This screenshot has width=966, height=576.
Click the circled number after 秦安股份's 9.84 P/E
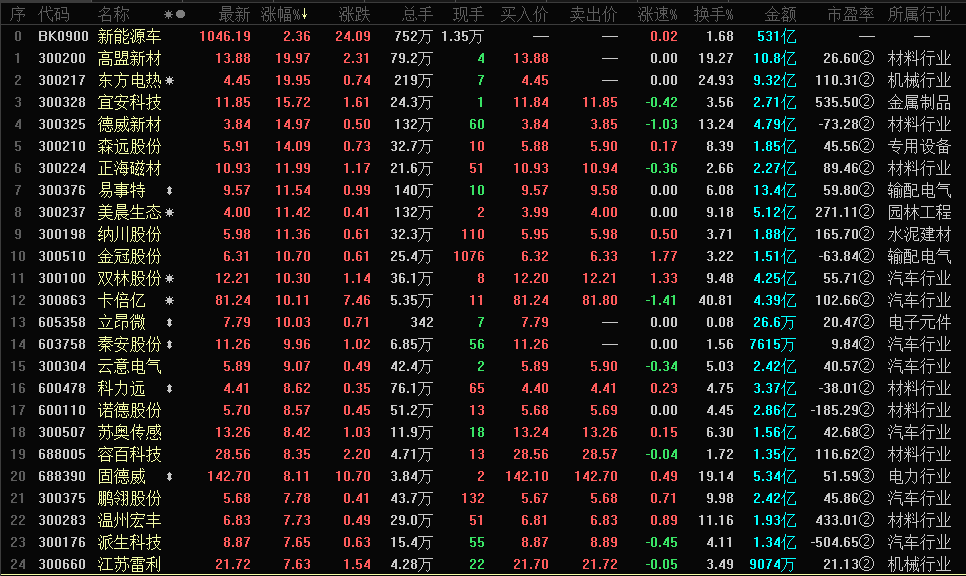coord(866,344)
